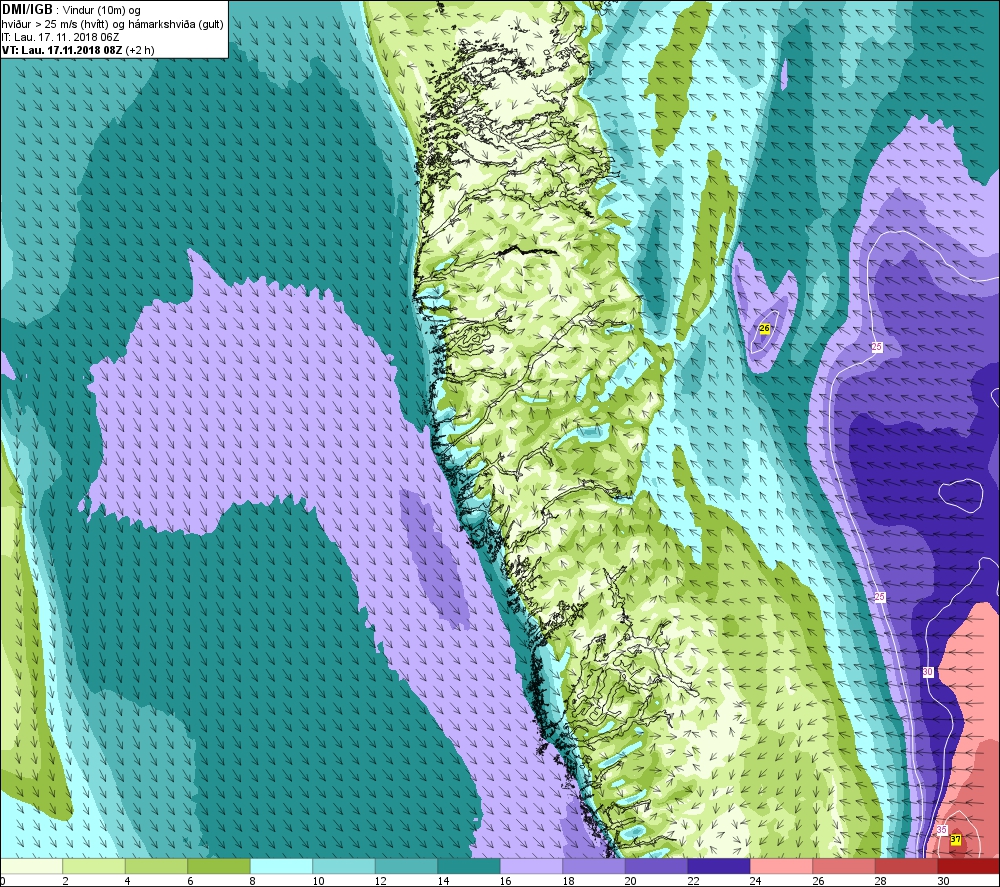Pick the teal 12–14 m/s legend swatch

pos(406,866)
